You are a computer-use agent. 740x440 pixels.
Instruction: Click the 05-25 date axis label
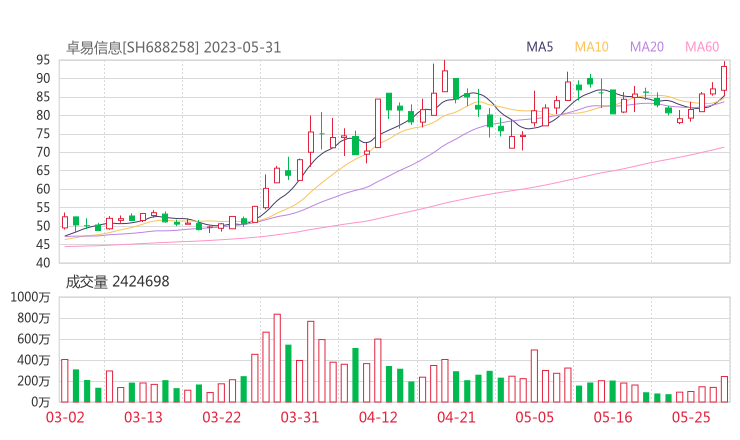click(x=691, y=417)
